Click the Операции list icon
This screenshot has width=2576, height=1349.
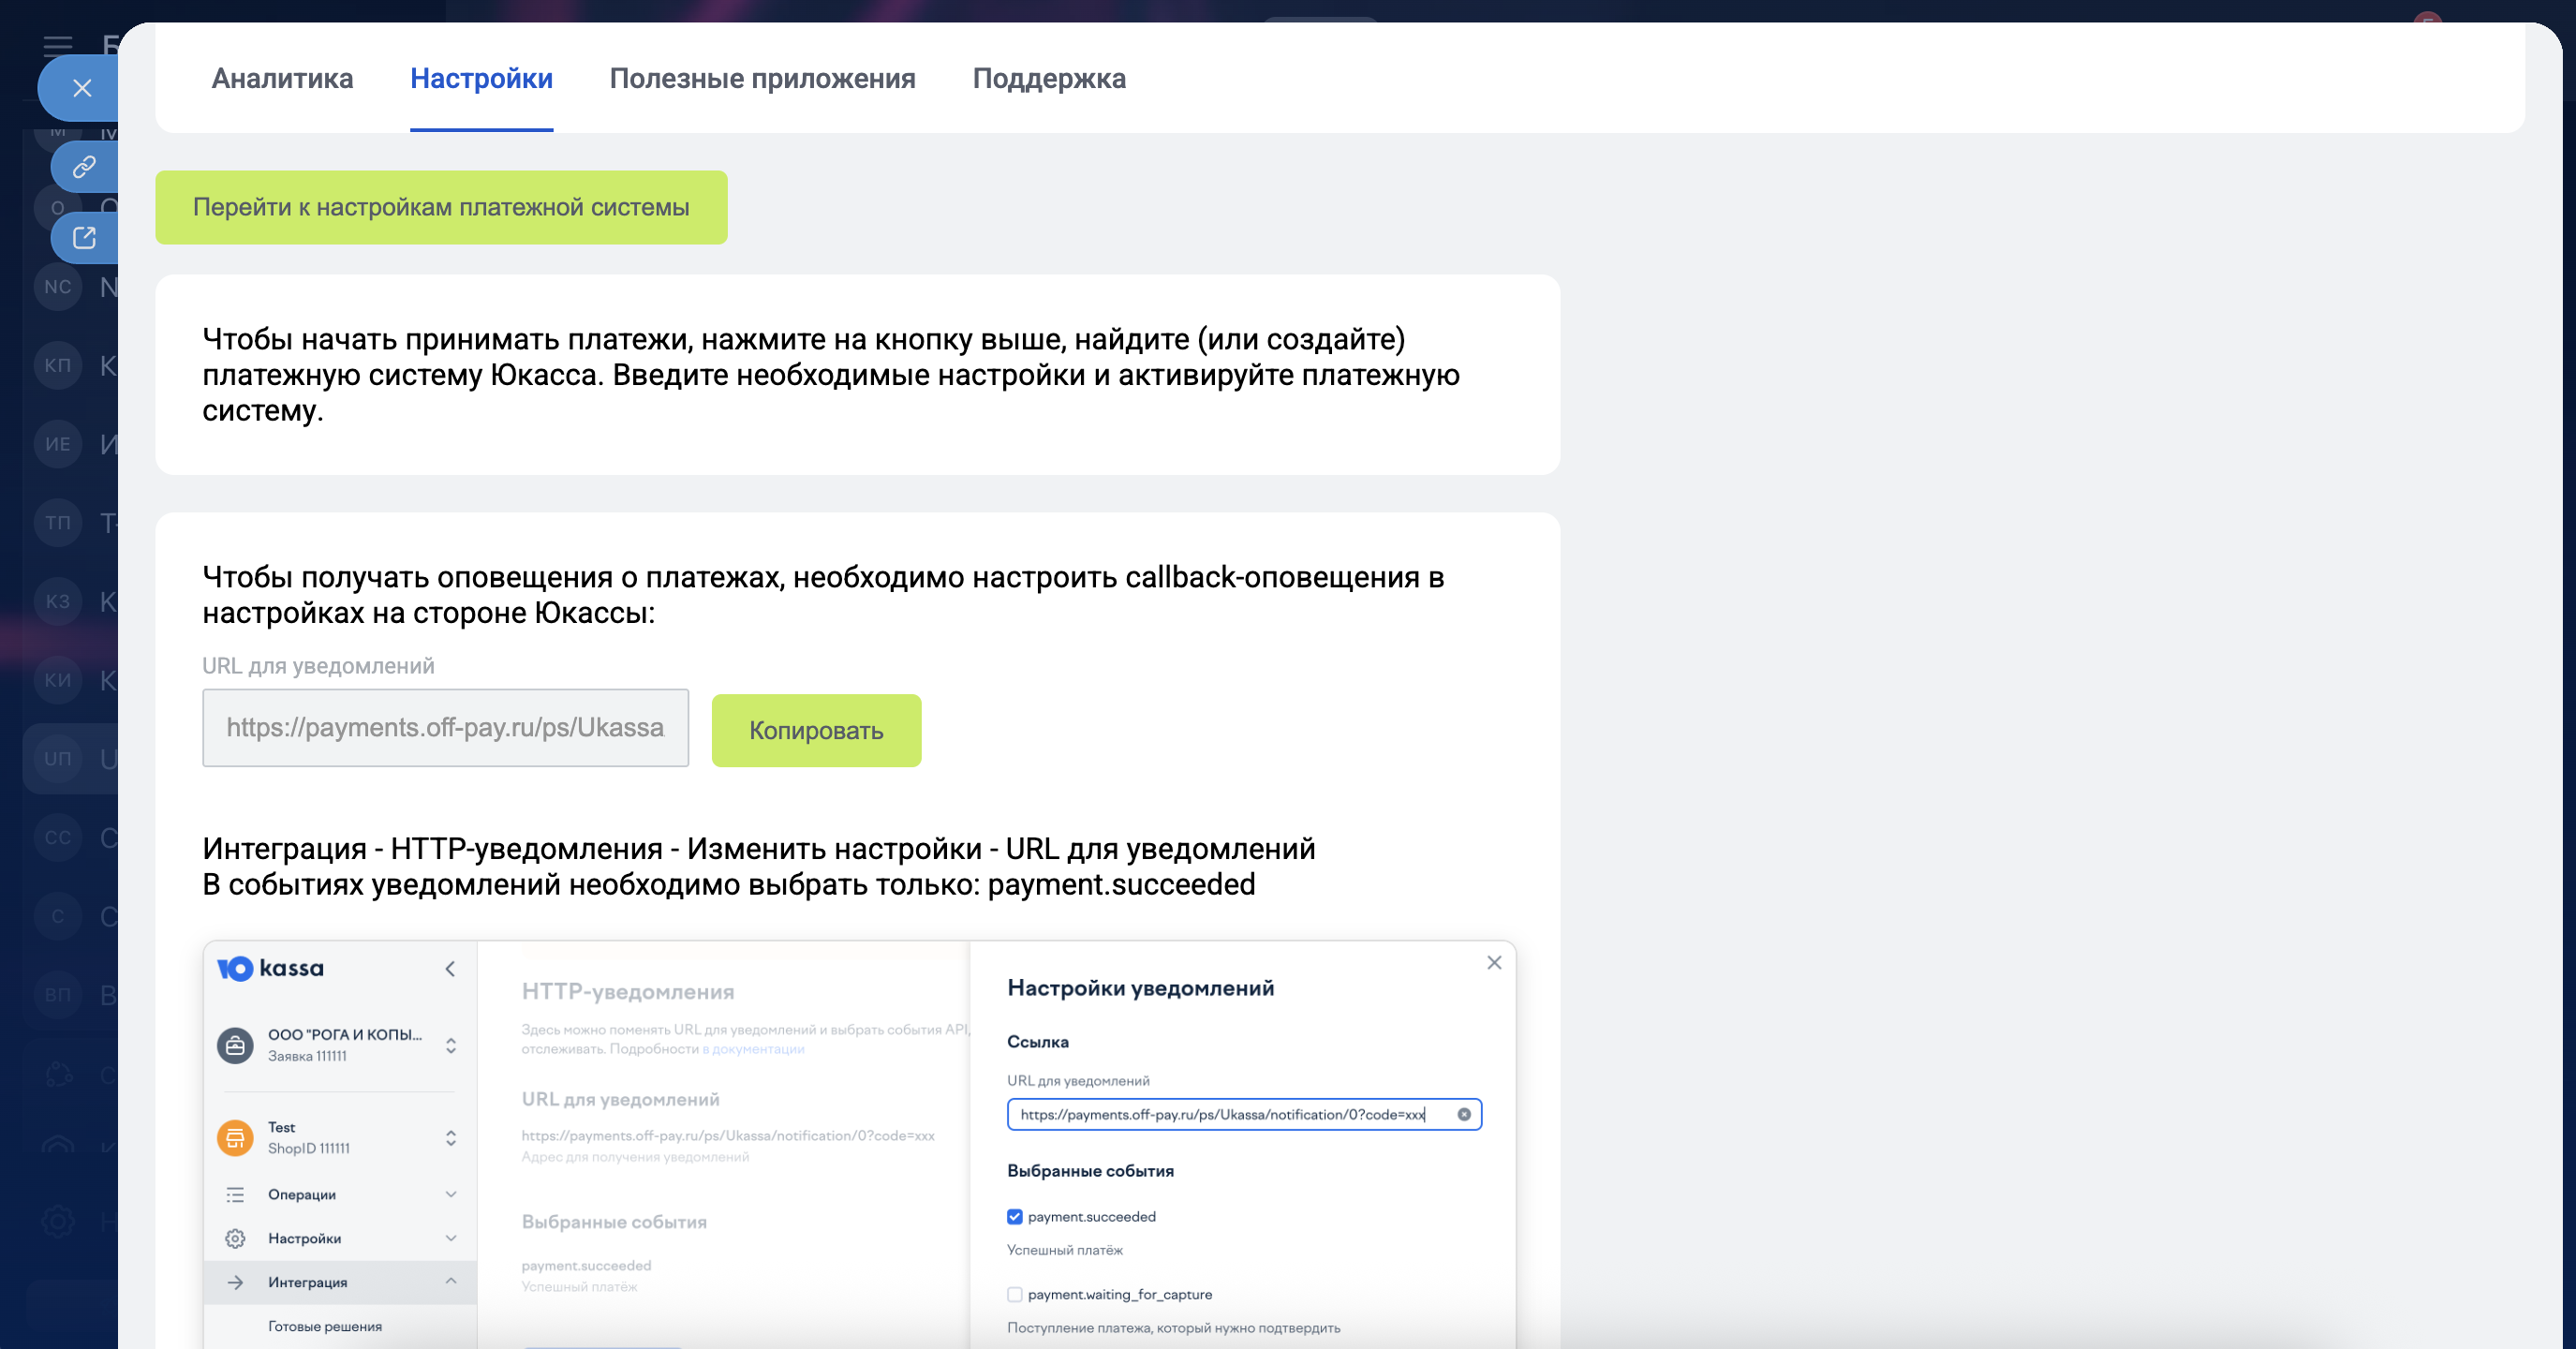point(235,1194)
